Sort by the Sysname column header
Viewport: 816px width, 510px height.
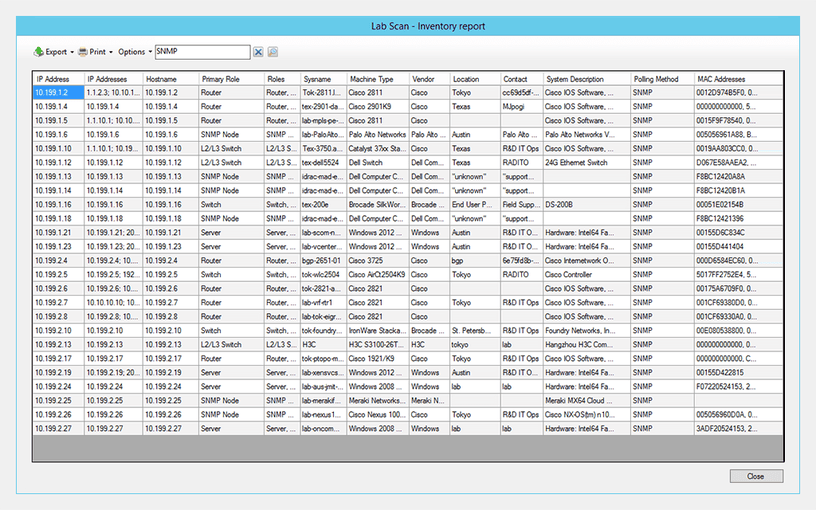click(x=324, y=79)
